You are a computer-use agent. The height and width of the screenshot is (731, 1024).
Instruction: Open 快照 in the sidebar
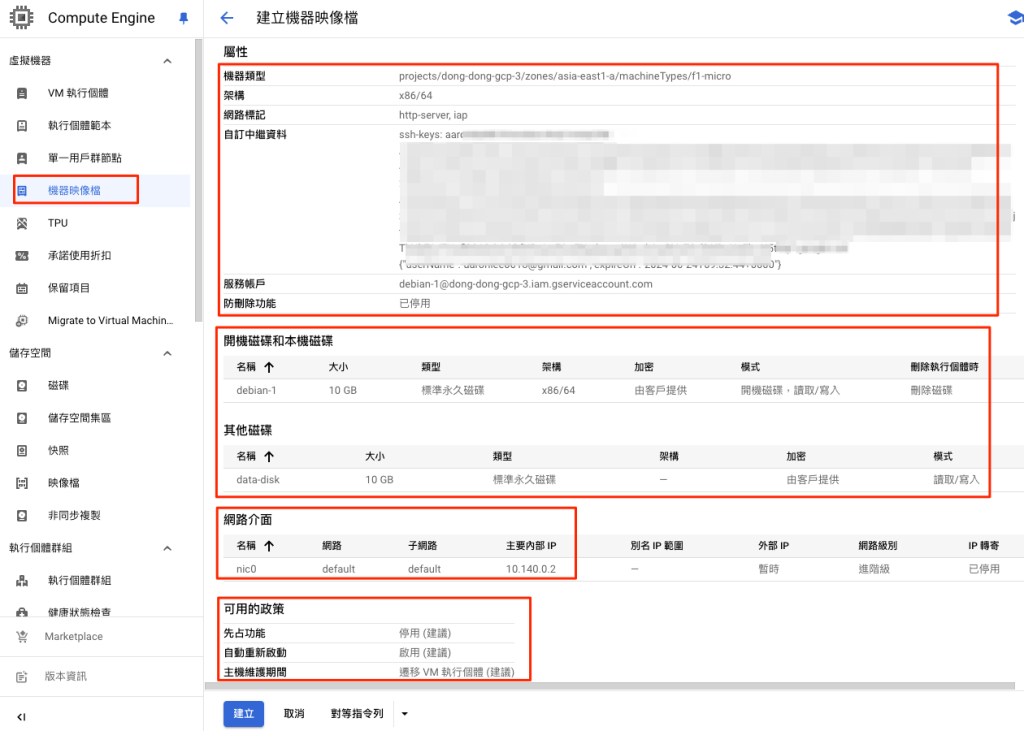(58, 451)
